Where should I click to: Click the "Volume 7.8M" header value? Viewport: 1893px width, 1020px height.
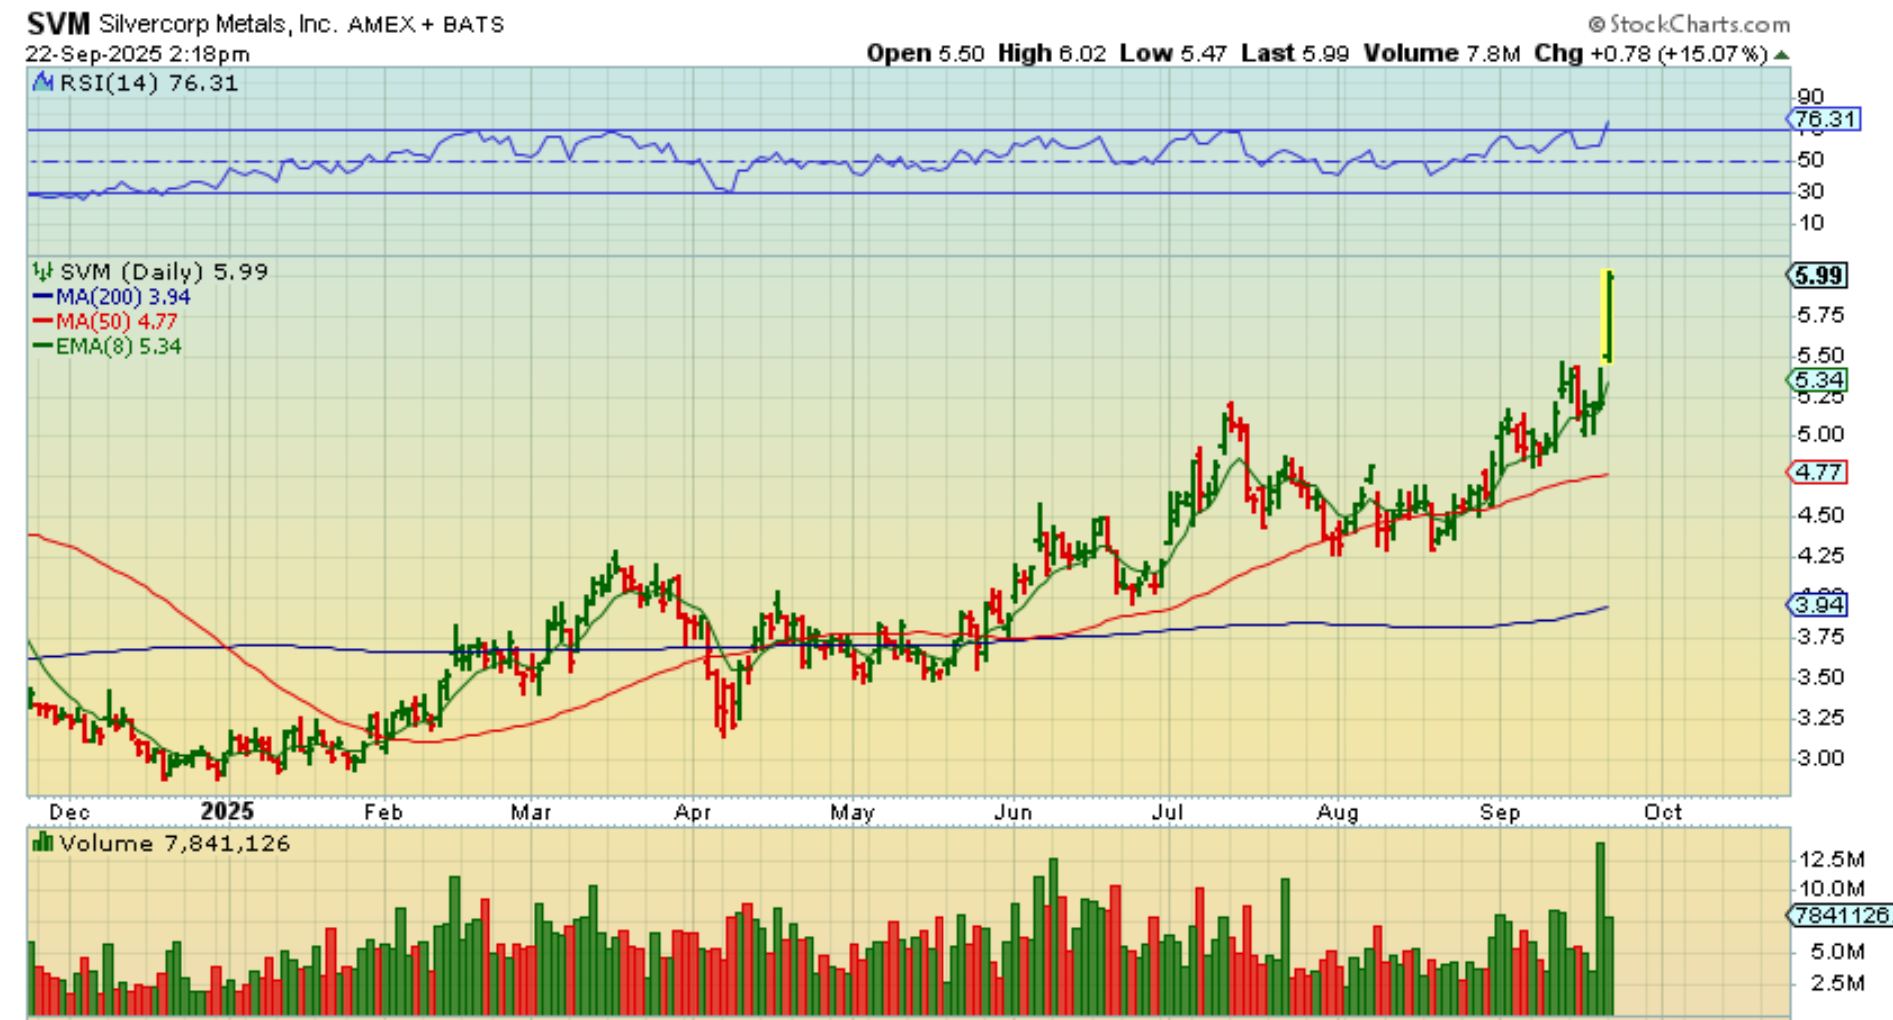1442,54
